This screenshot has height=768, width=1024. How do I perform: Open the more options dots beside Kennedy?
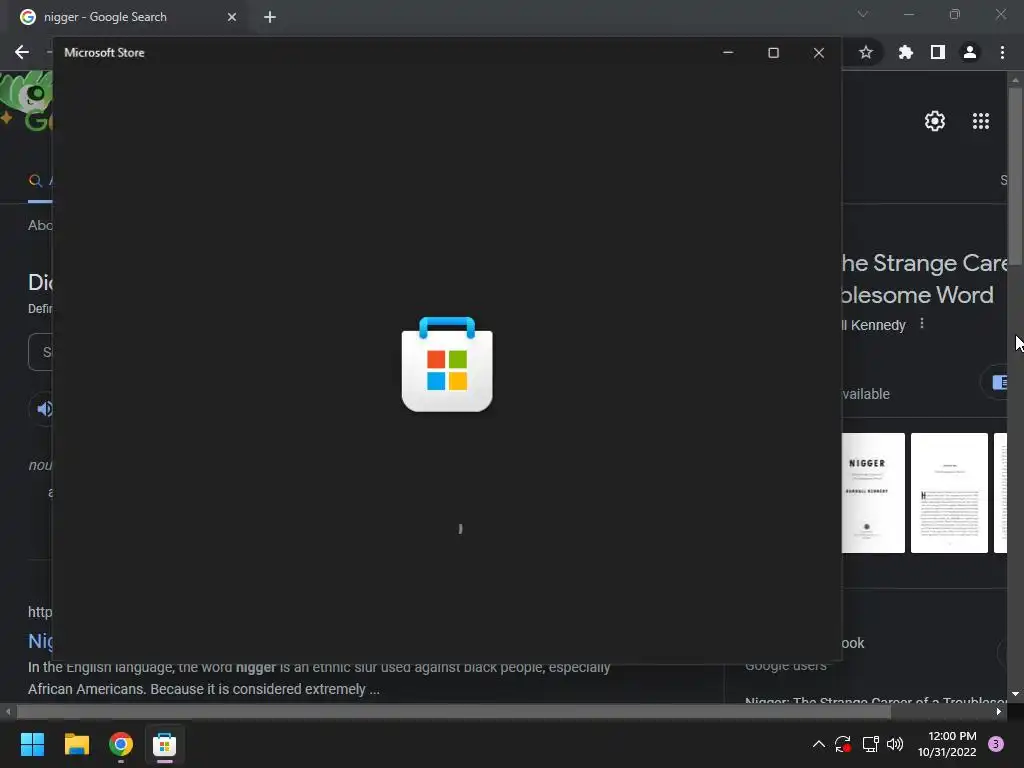tap(921, 323)
